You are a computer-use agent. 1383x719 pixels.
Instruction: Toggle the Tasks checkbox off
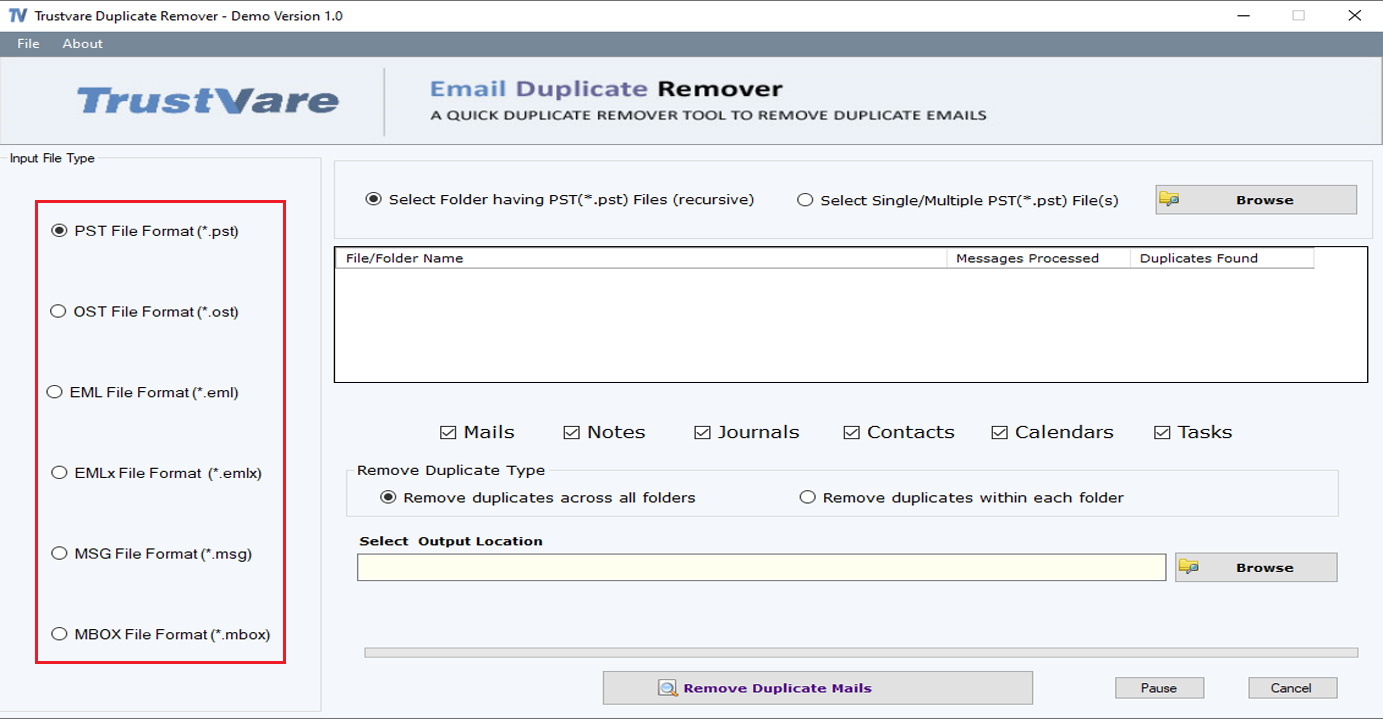pyautogui.click(x=1161, y=432)
